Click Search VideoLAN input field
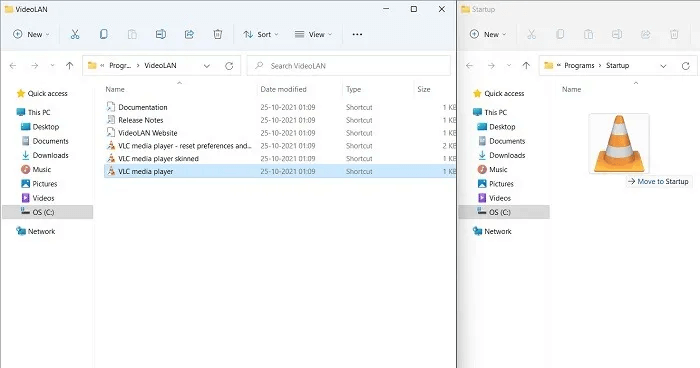Screen dimensions: 700x368 pyautogui.click(x=349, y=66)
